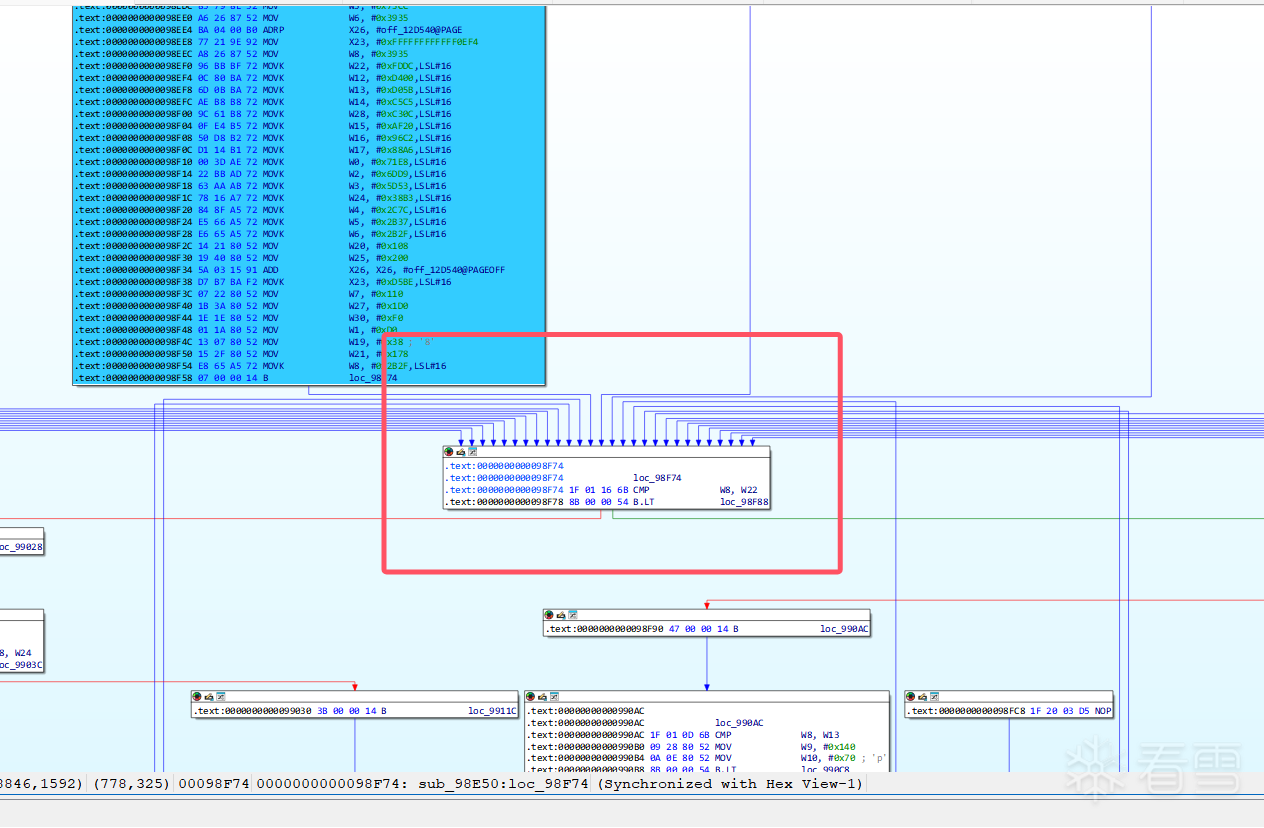Click the pencil edit icon on the NOP node
This screenshot has height=828, width=1264.
pos(922,696)
